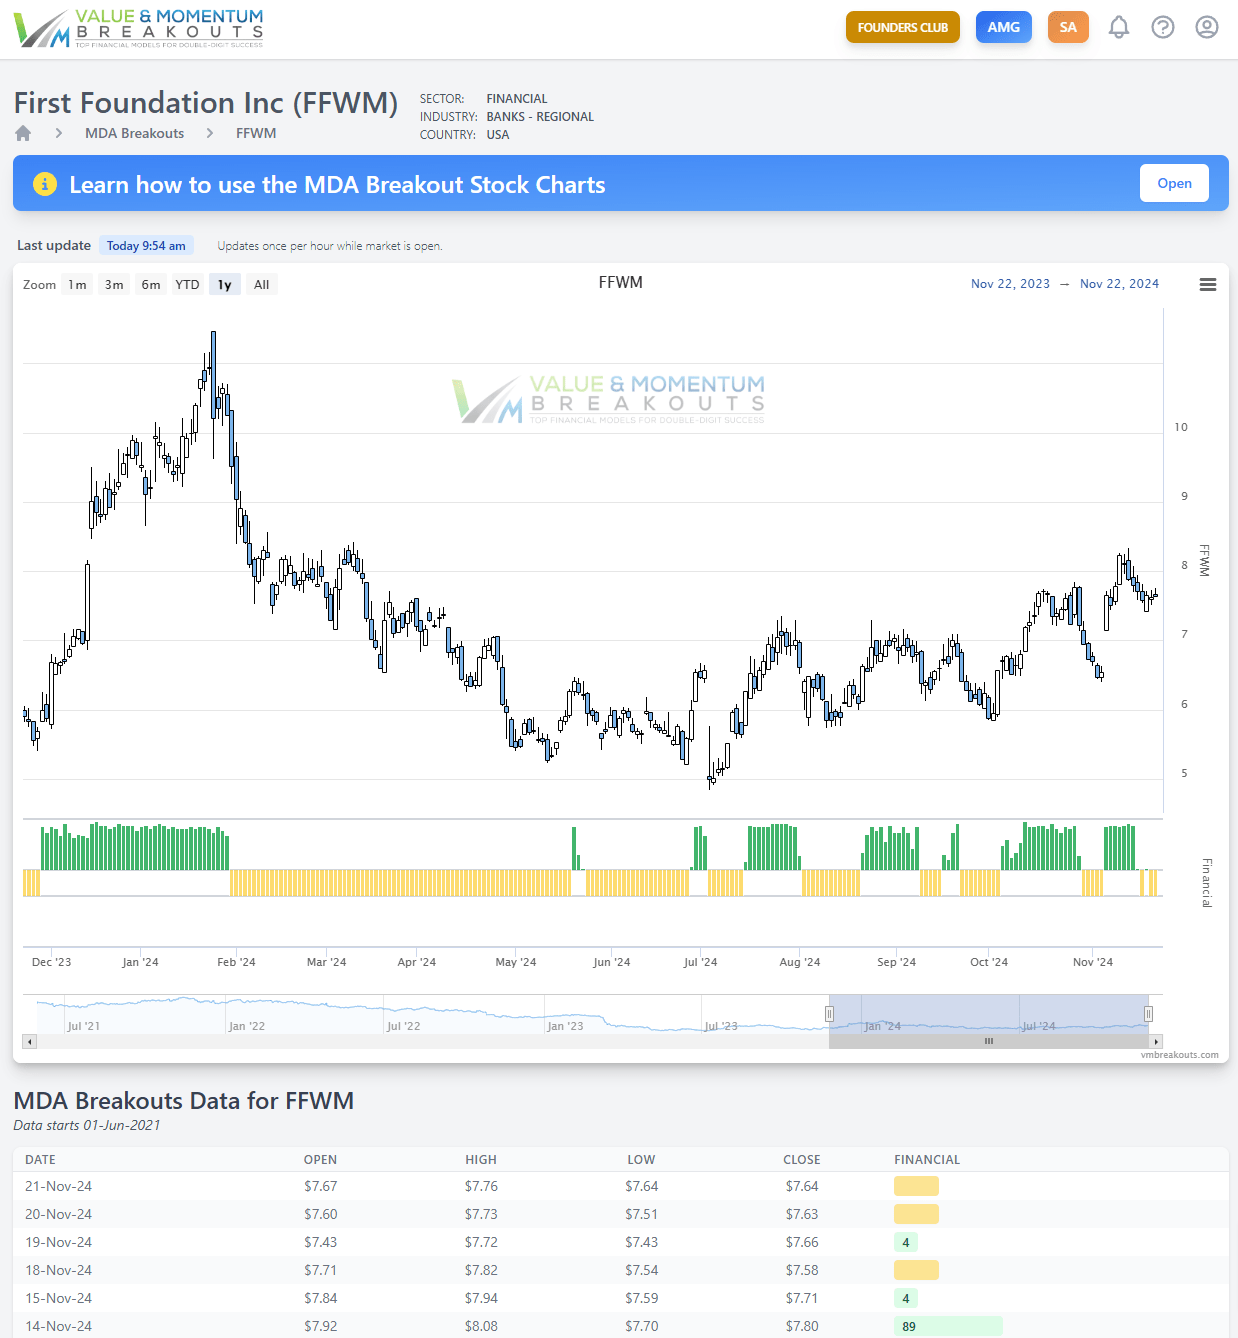This screenshot has width=1238, height=1338.
Task: Switch the chart to the All range
Action: [x=261, y=284]
